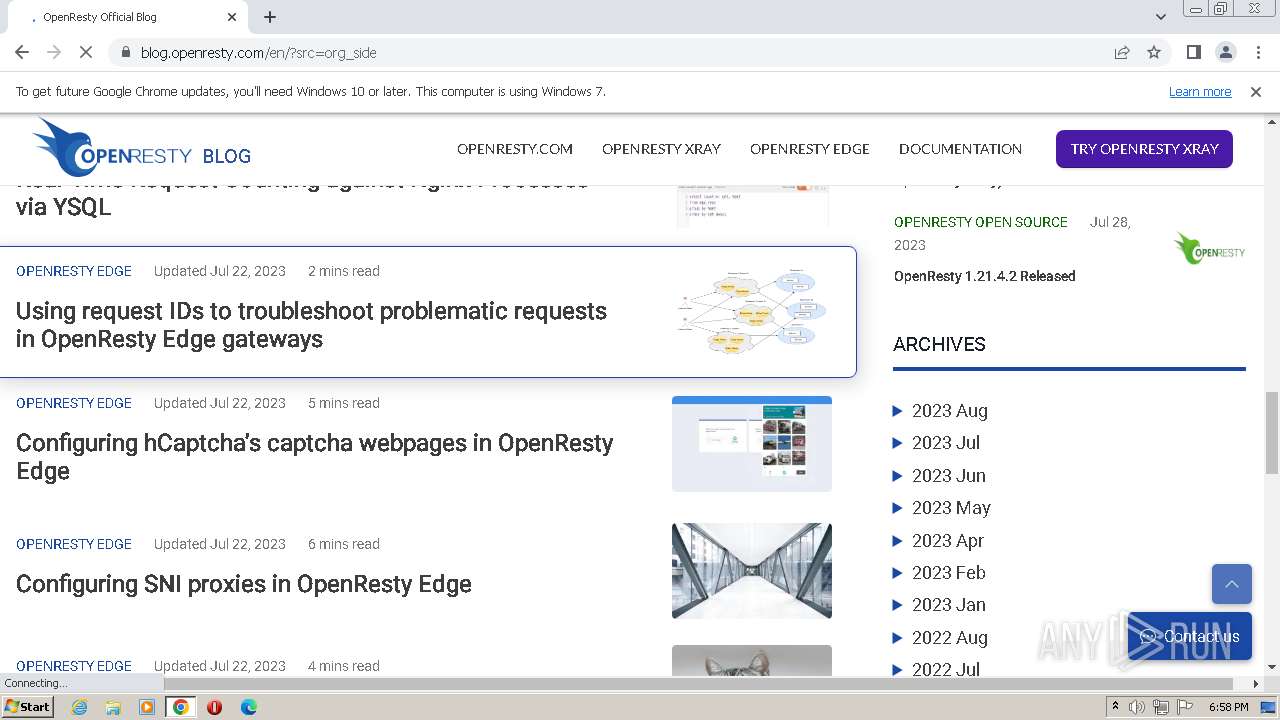View site information lock icon
1280x720 pixels.
125,52
